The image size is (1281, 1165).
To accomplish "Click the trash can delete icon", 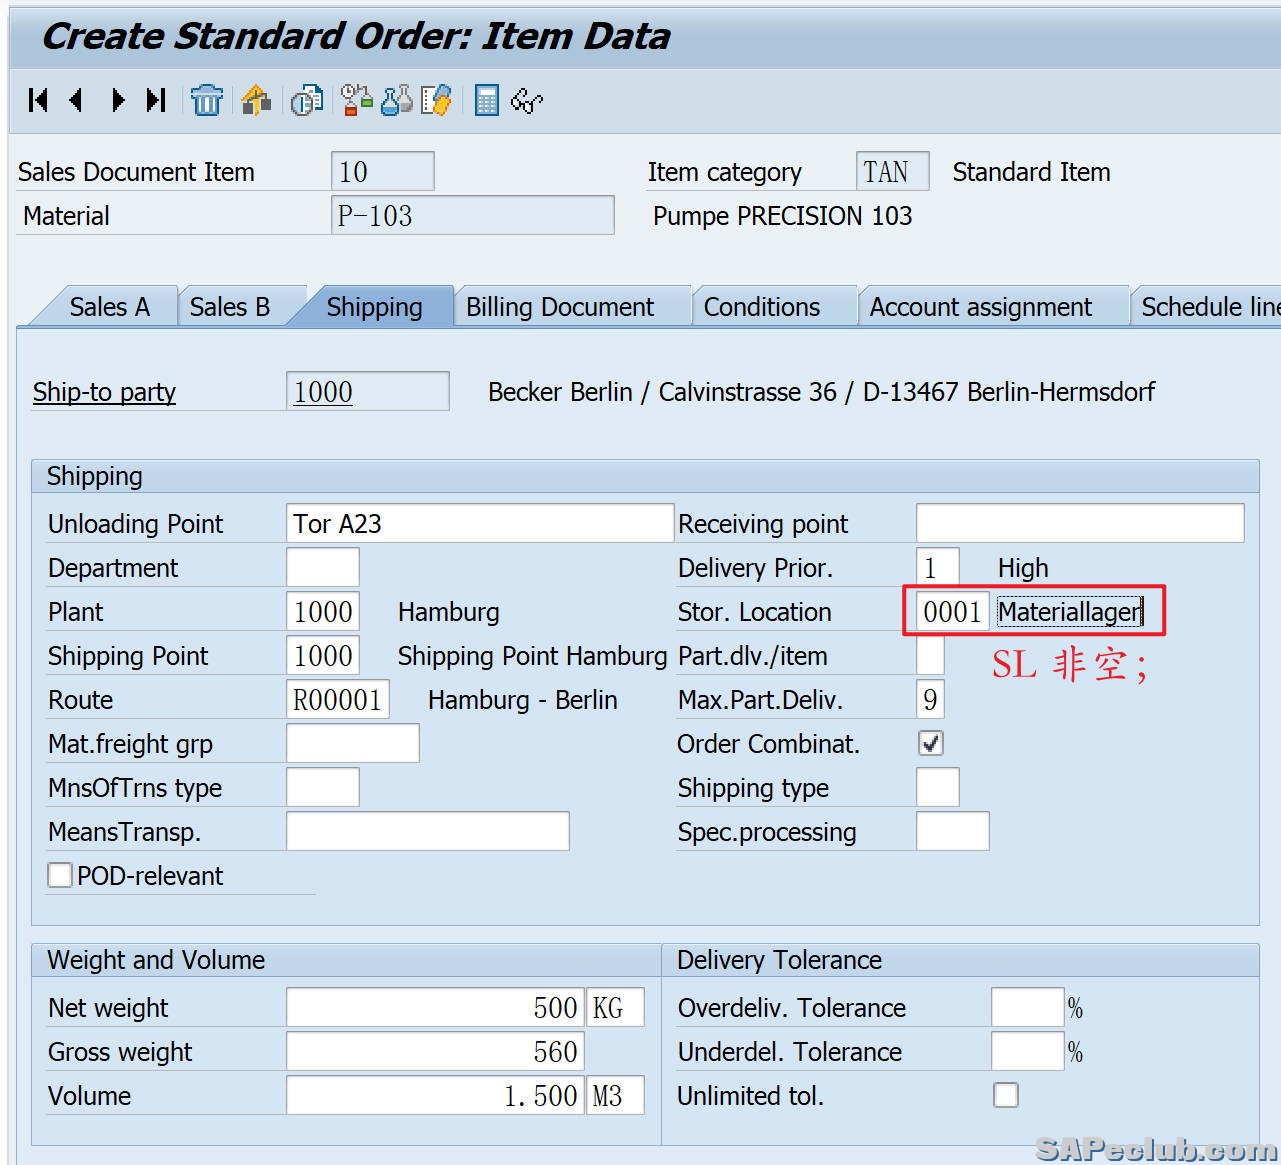I will coord(207,100).
